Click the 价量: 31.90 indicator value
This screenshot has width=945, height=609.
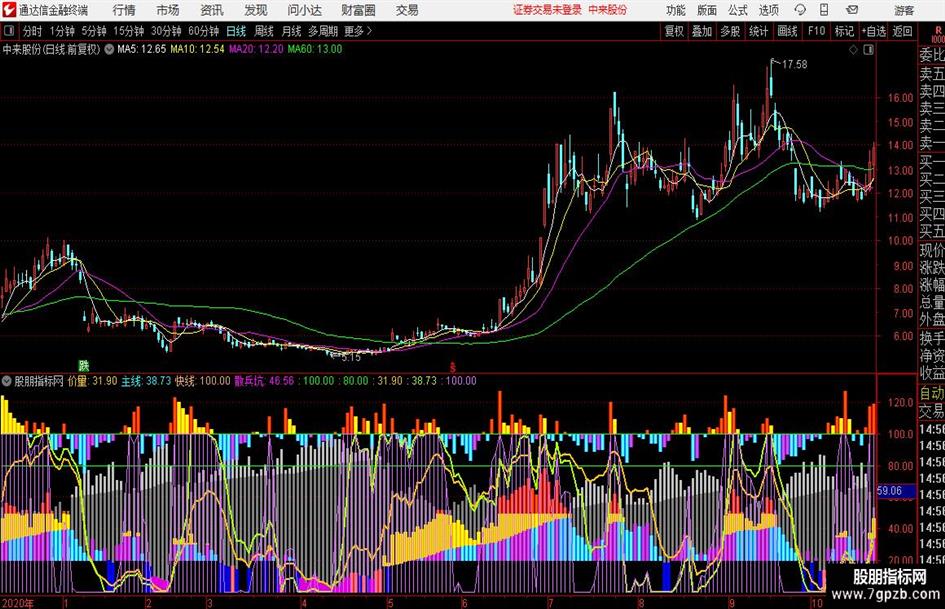[x=93, y=381]
